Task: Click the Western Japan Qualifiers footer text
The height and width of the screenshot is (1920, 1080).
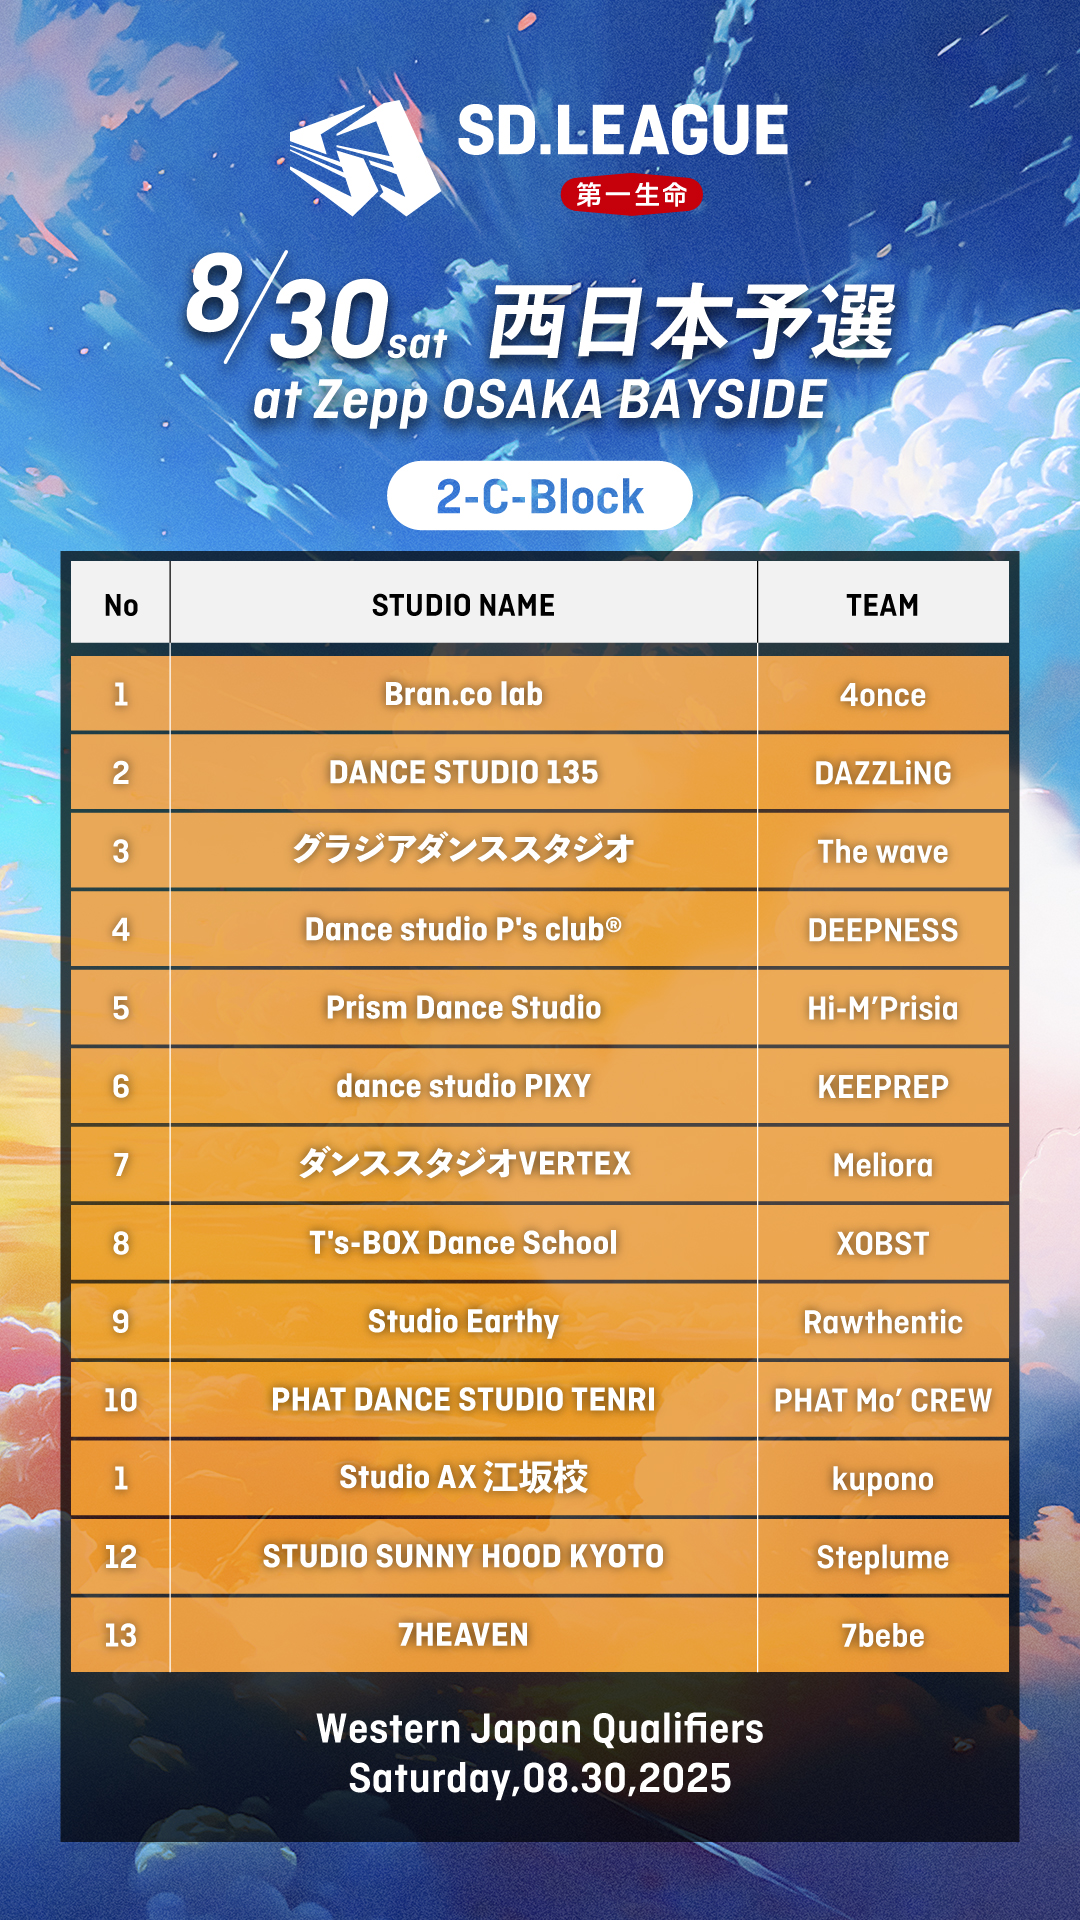Action: click(540, 1729)
